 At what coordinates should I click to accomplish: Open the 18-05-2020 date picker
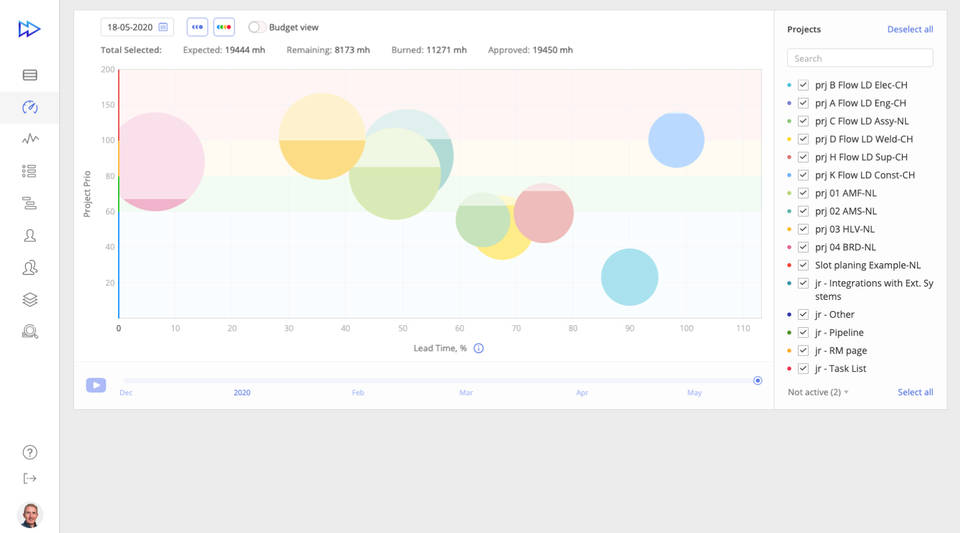point(138,27)
